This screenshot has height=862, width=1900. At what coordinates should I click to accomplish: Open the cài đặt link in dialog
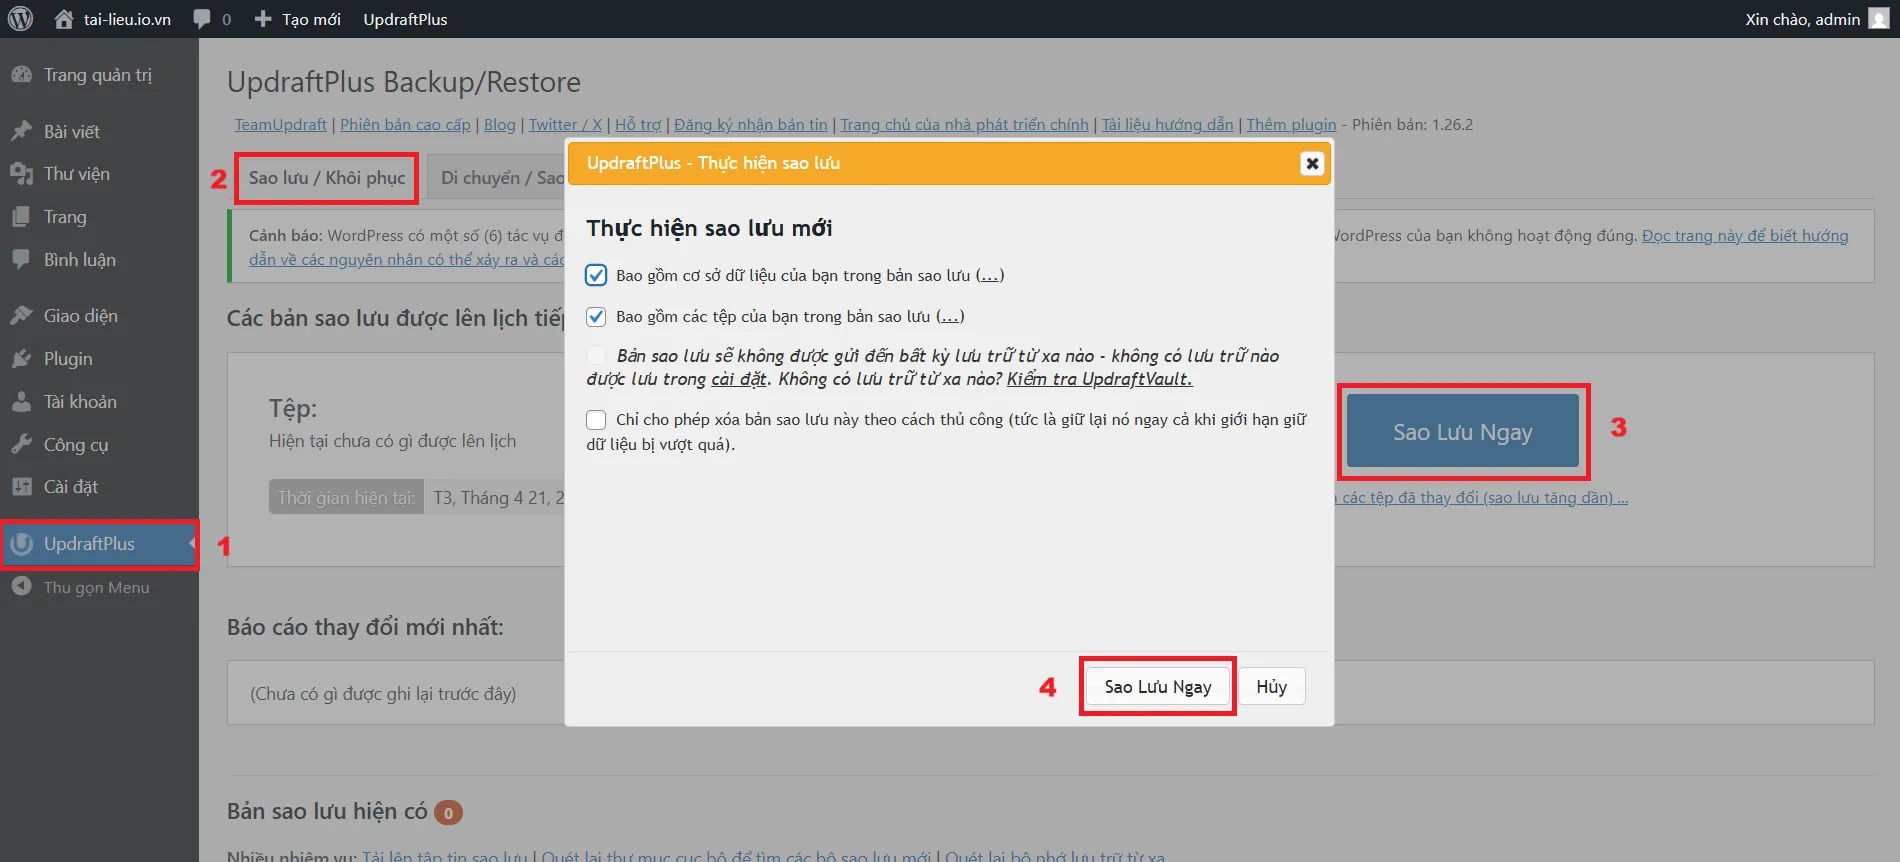pos(739,379)
